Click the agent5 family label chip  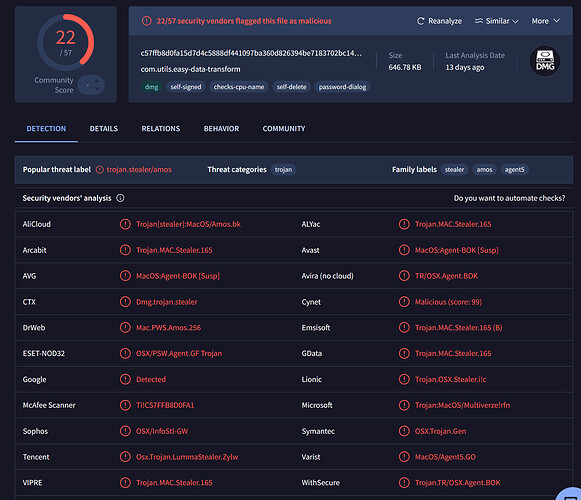[x=515, y=169]
